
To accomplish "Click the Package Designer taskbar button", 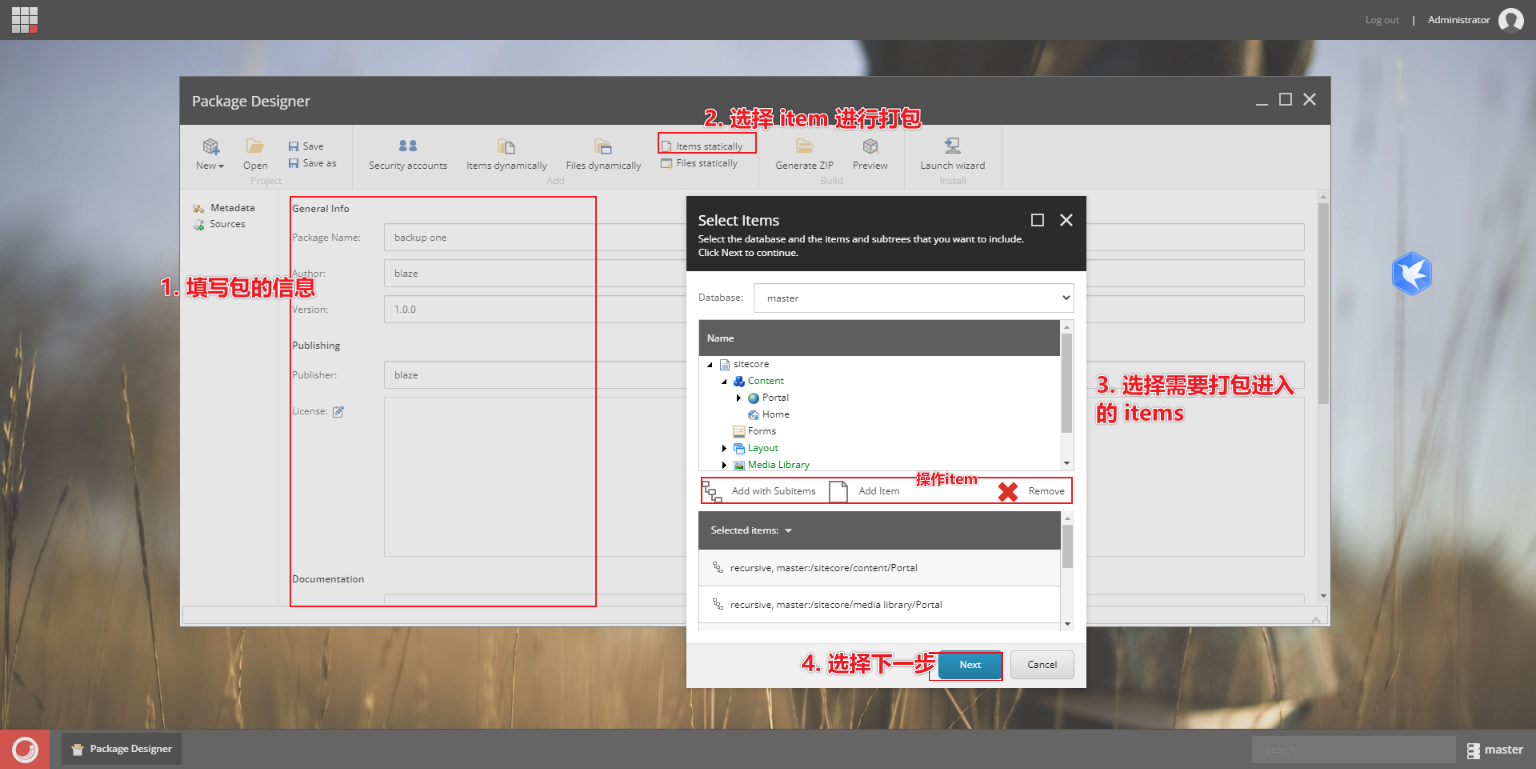I will click(x=122, y=749).
